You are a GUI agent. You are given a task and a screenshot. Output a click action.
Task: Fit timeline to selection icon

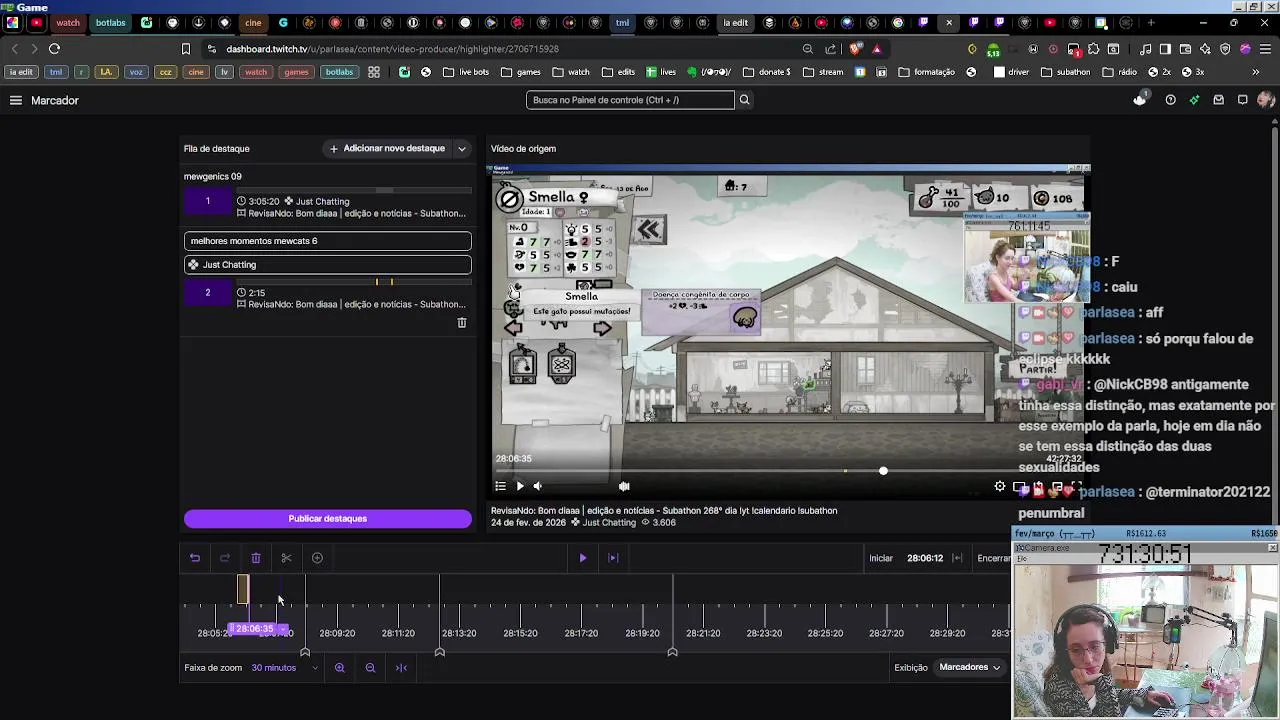[401, 668]
